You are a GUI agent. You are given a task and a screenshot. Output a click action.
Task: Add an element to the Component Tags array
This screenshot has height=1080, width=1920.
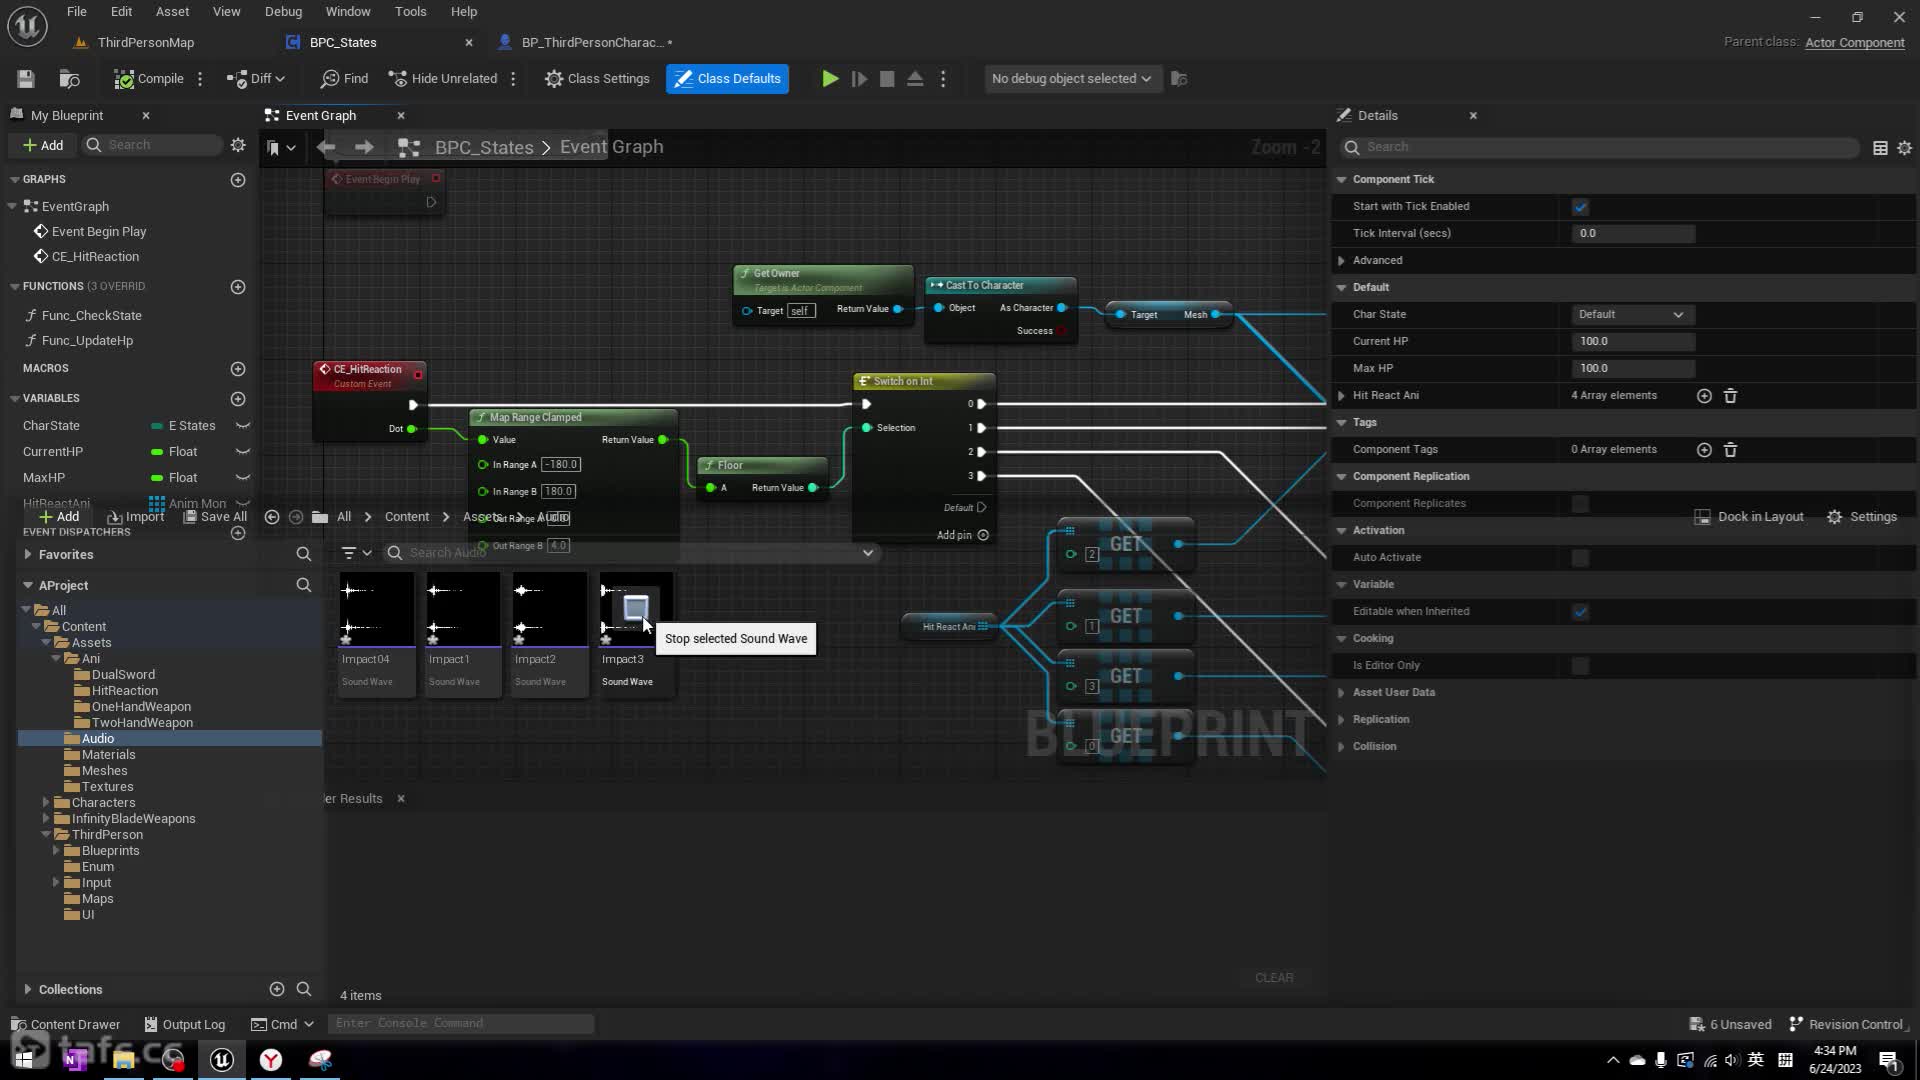coord(1704,450)
